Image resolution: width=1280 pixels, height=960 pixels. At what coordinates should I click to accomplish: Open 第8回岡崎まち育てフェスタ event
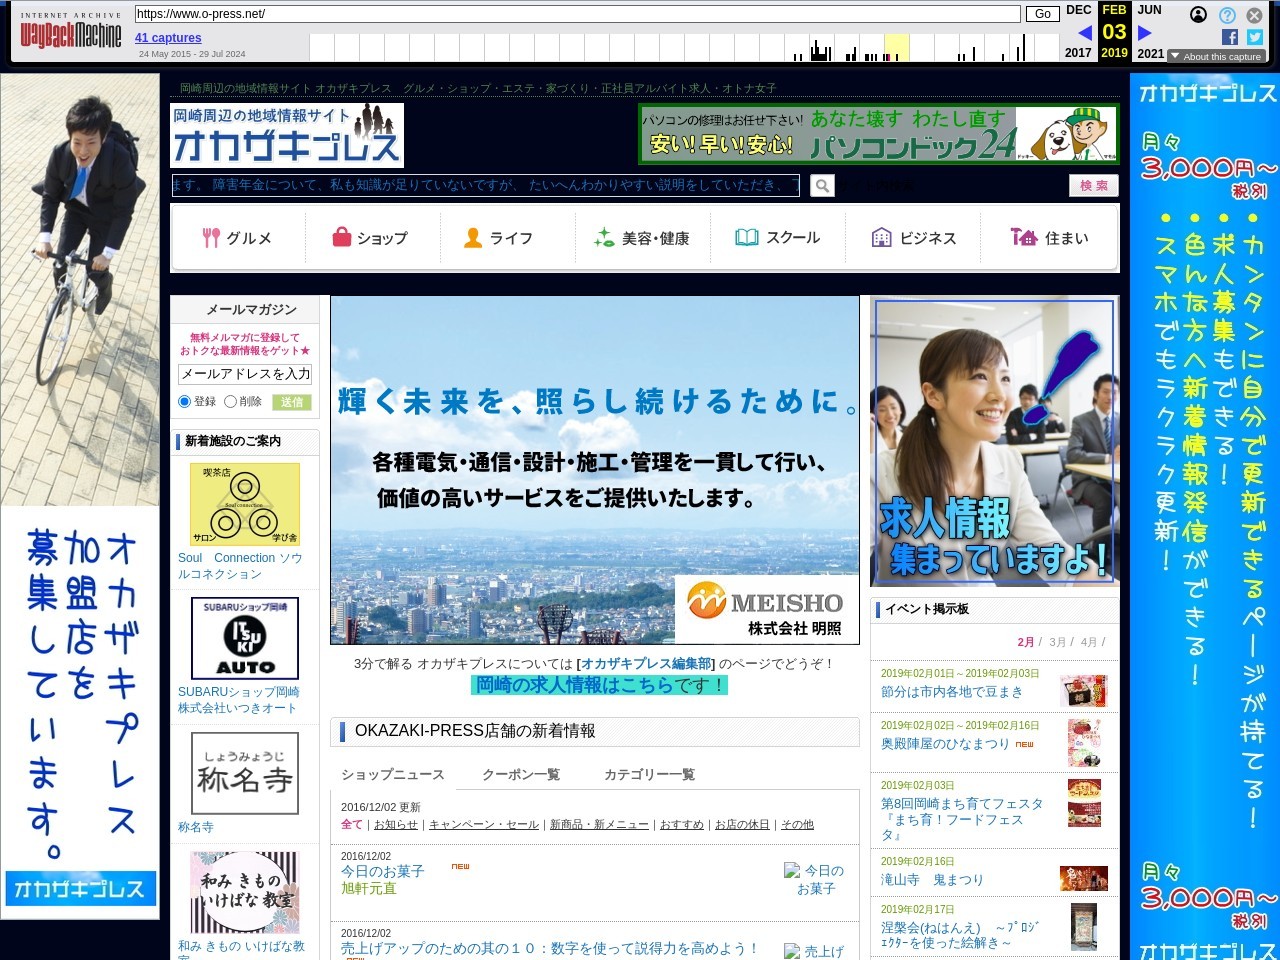(x=962, y=819)
